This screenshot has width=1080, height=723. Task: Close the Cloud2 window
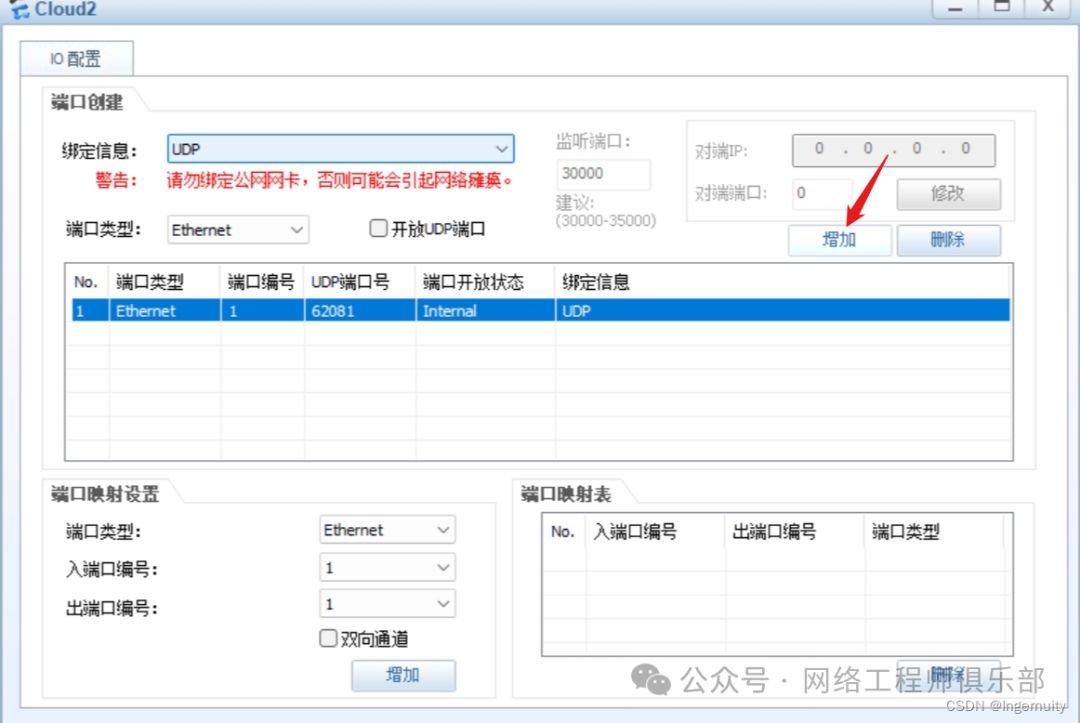[x=1048, y=8]
